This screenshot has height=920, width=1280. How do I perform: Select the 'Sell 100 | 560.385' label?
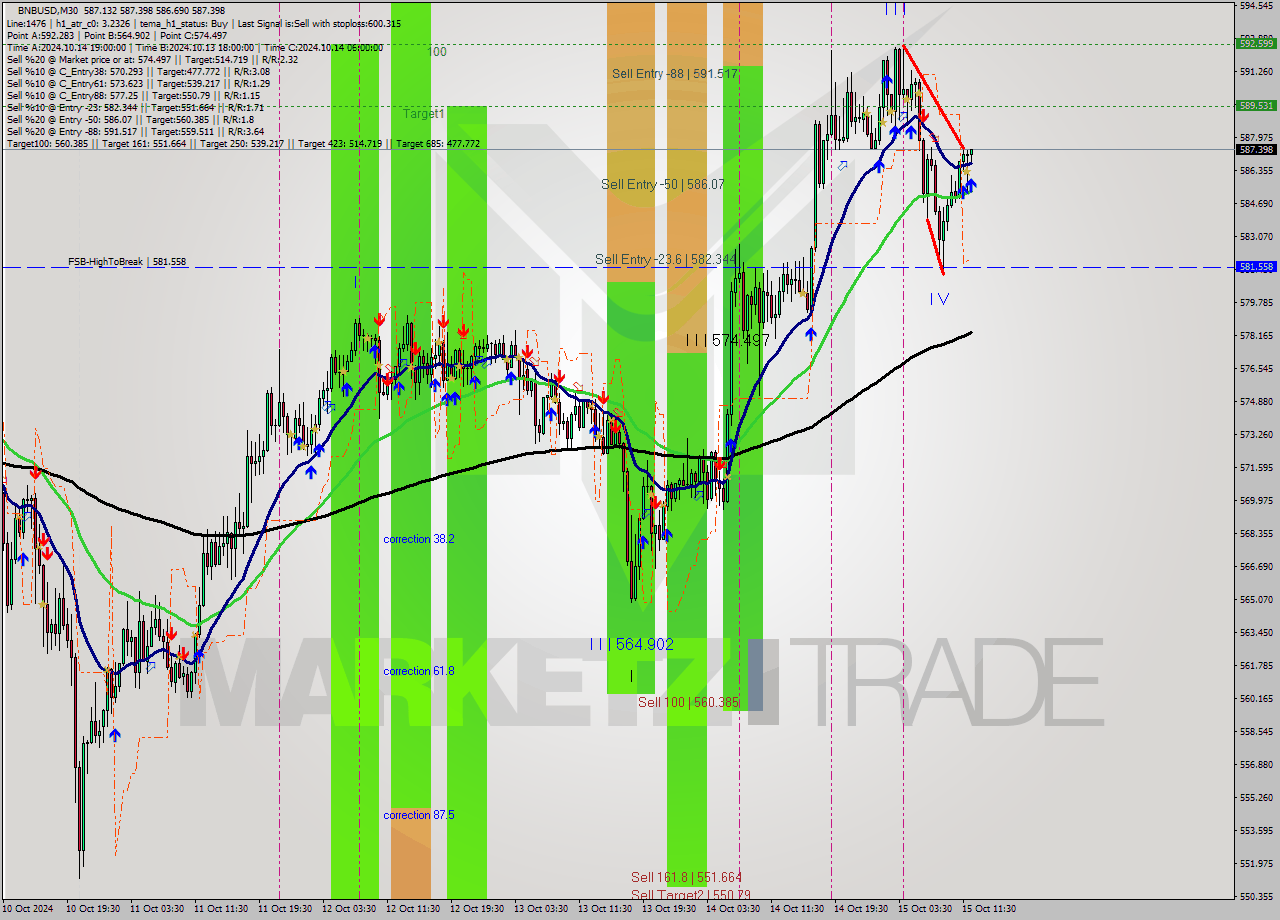(x=688, y=703)
